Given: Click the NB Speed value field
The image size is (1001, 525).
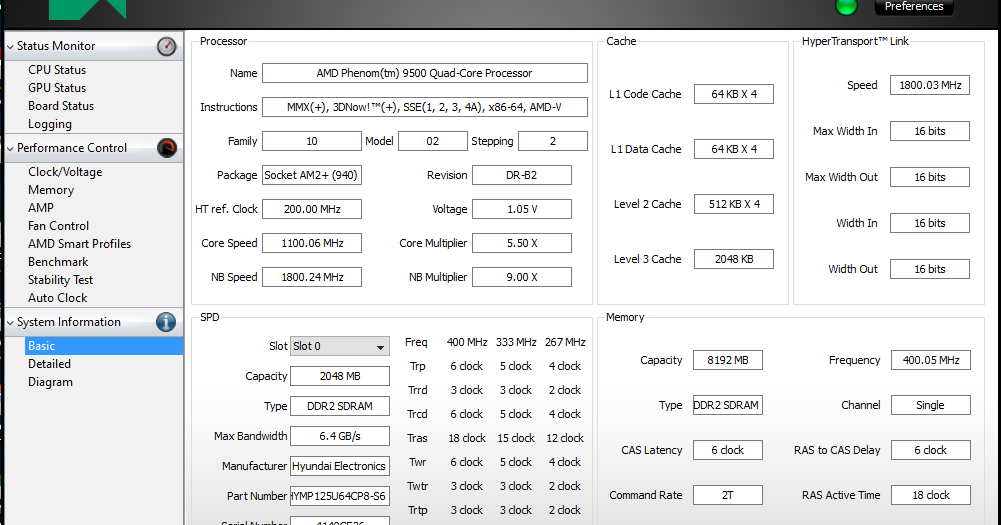Looking at the screenshot, I should click(312, 277).
